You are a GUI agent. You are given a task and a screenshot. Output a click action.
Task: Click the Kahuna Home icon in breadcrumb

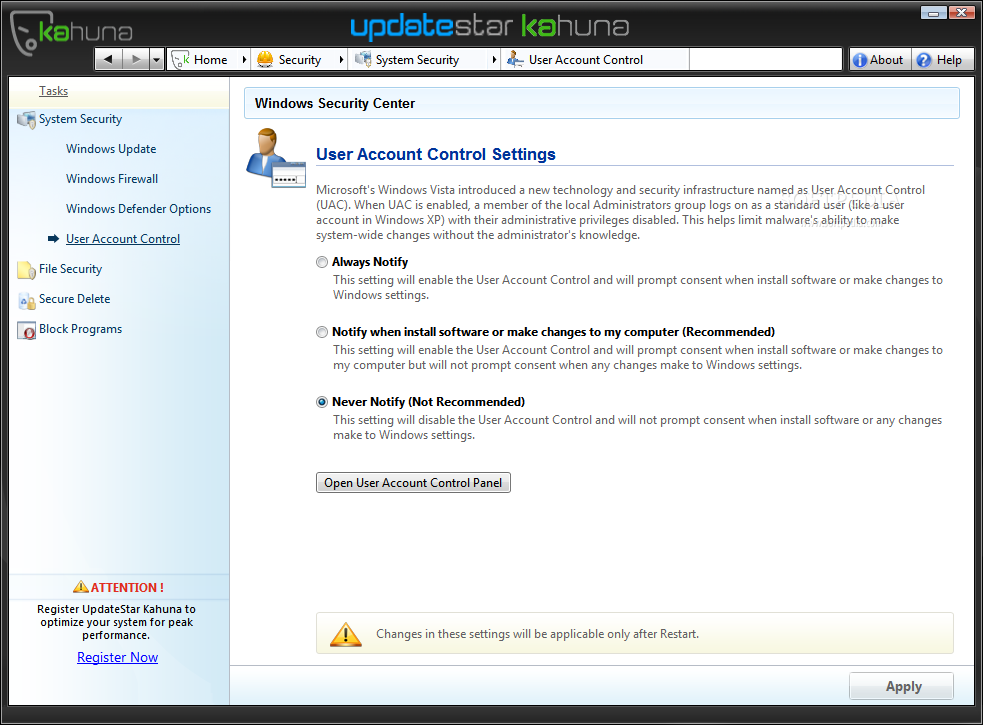click(x=181, y=60)
